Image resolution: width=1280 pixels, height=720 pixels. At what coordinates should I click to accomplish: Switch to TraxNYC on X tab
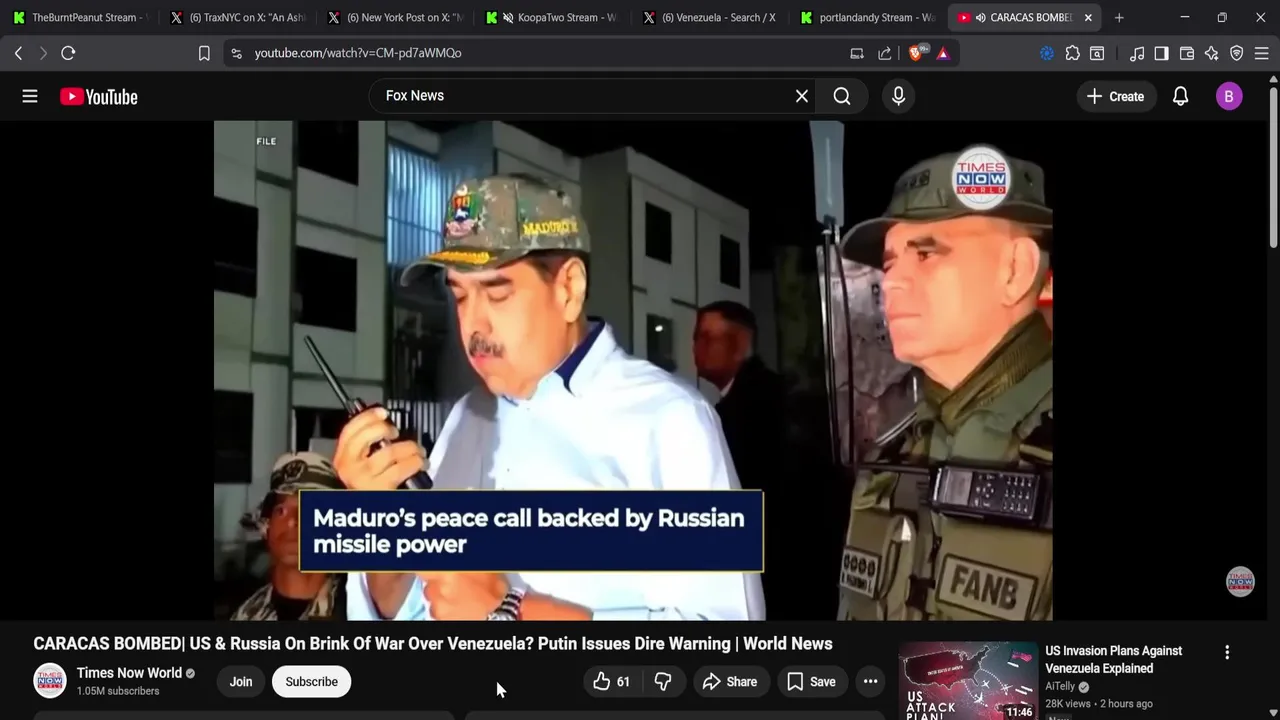[238, 17]
